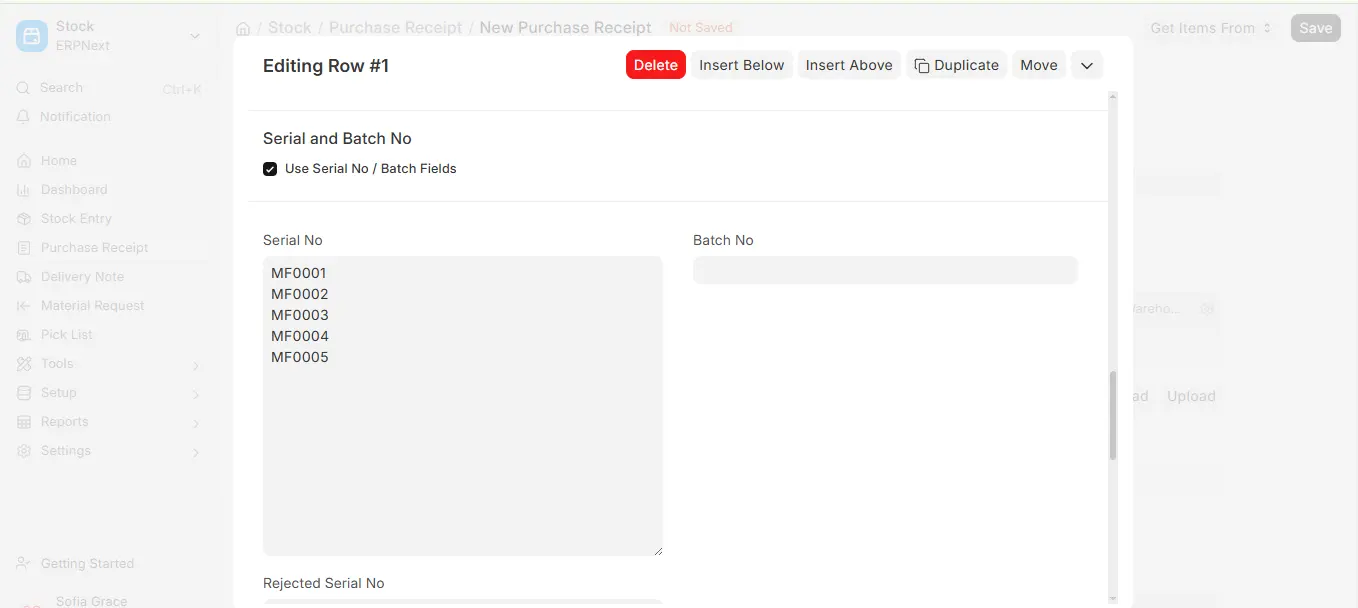Uncheck Use Serial No / Batch Fields

click(270, 169)
